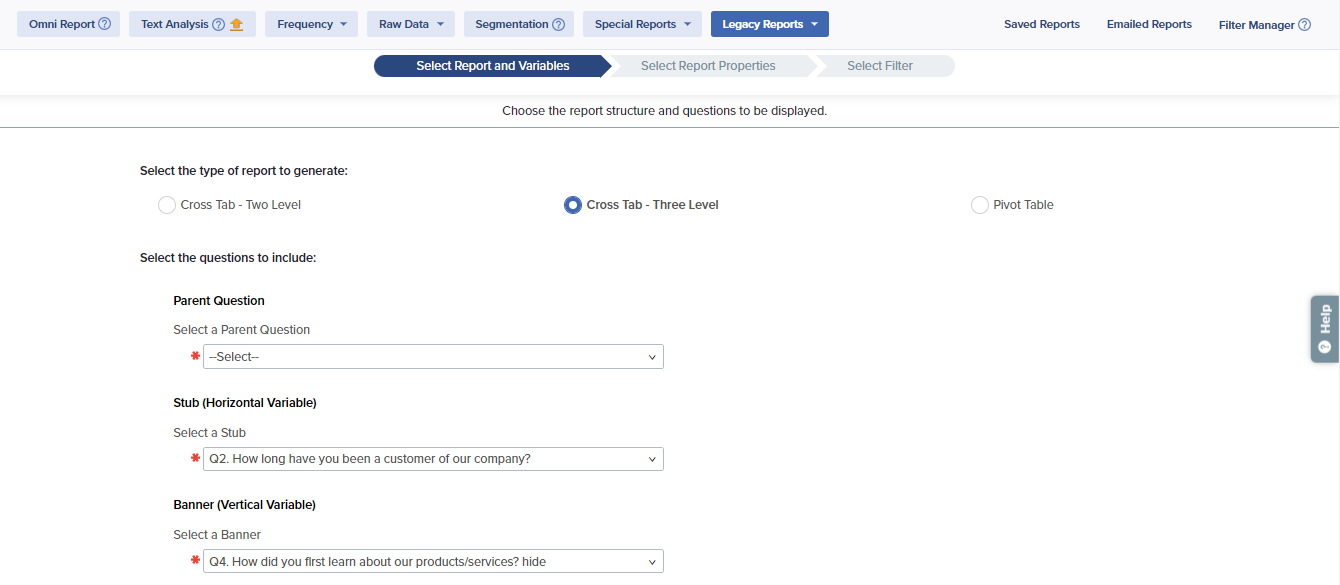
Task: Expand the Frequency menu
Action: click(311, 24)
